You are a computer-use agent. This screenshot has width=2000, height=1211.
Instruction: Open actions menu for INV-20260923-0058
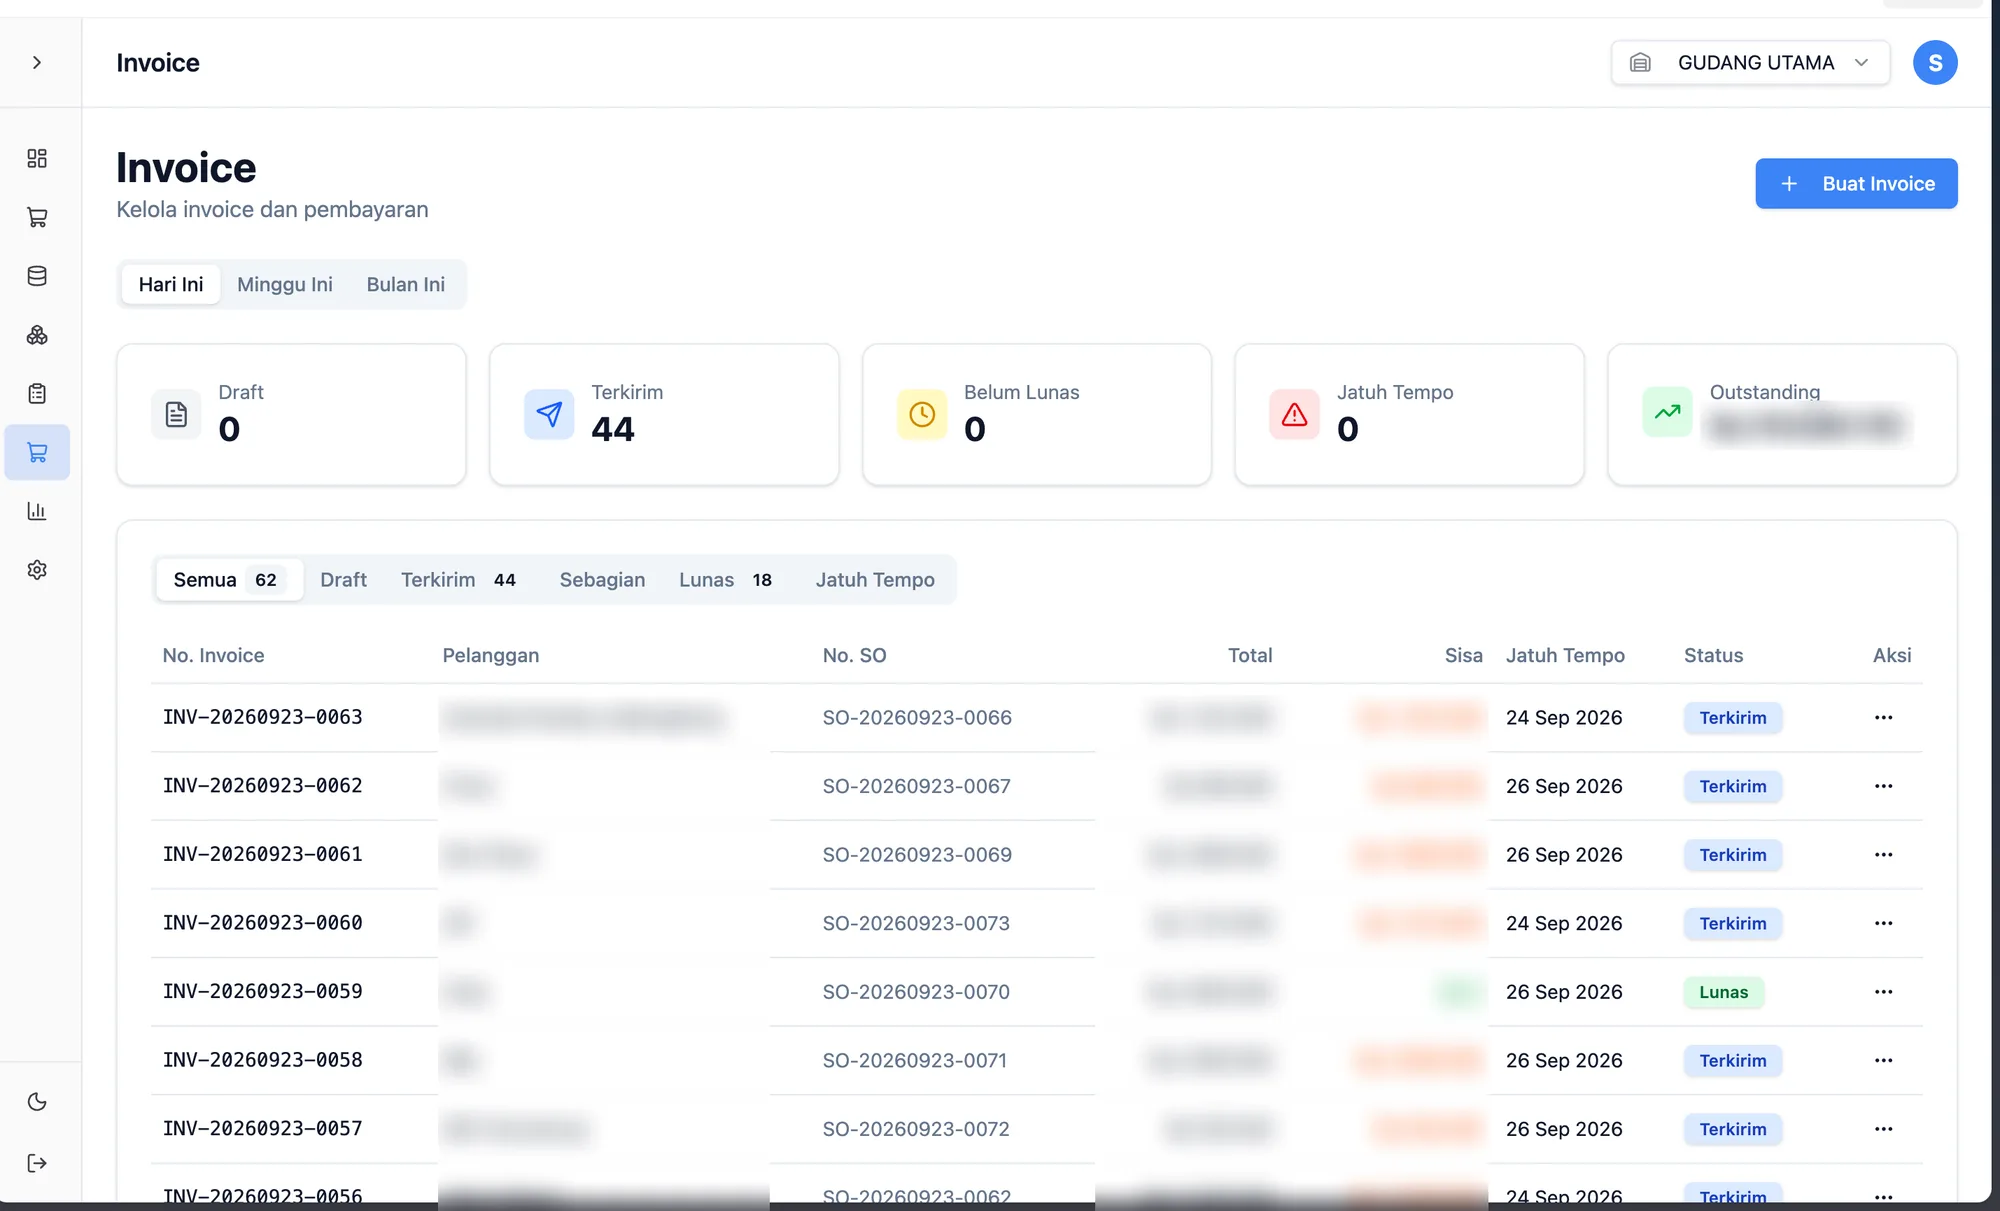point(1883,1060)
